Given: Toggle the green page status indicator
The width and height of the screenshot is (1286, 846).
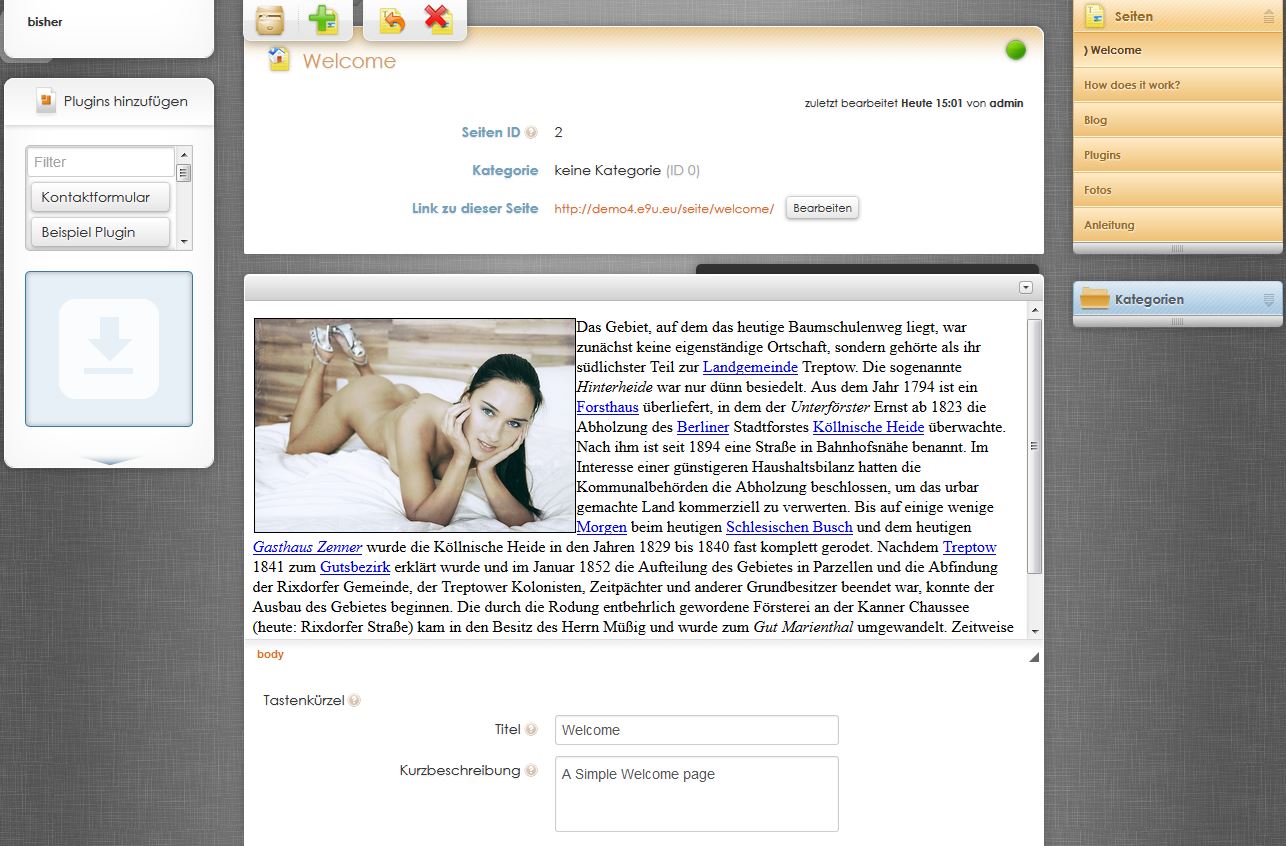Looking at the screenshot, I should coord(1015,49).
